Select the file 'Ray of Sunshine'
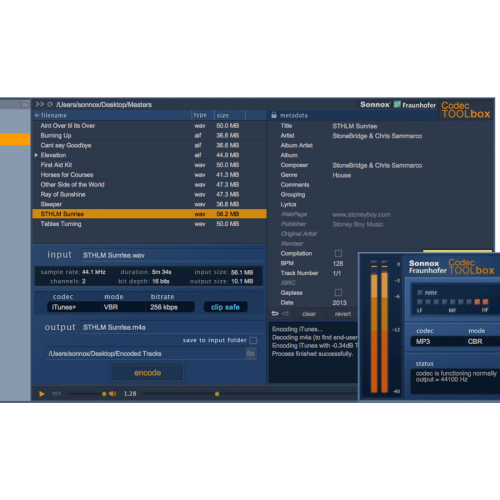The width and height of the screenshot is (500, 500). (x=149, y=194)
